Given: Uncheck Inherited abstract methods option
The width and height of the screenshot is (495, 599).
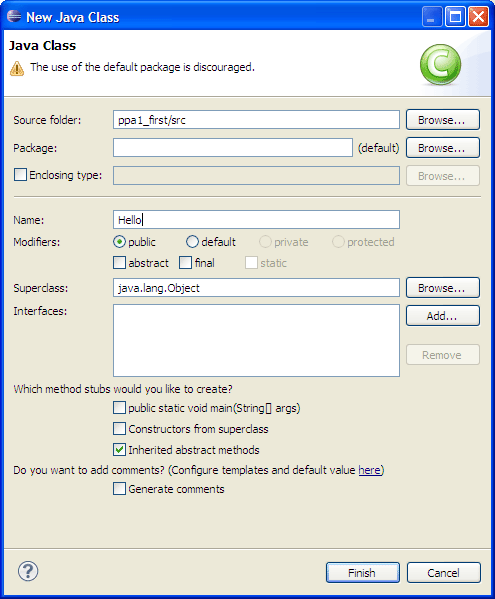Looking at the screenshot, I should click(x=119, y=450).
